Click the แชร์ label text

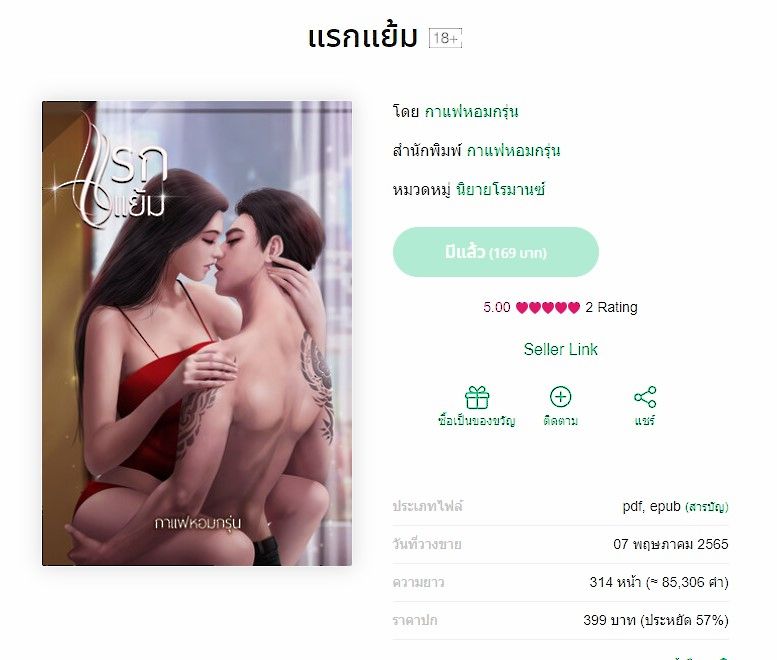tap(645, 421)
